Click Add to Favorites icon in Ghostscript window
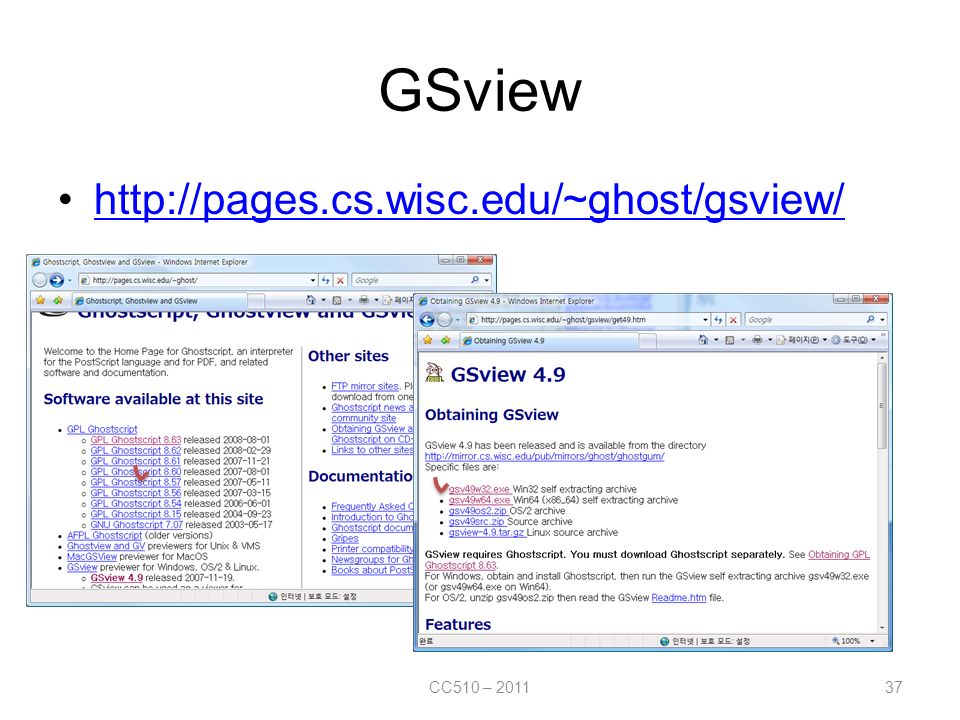960x720 pixels. point(58,300)
